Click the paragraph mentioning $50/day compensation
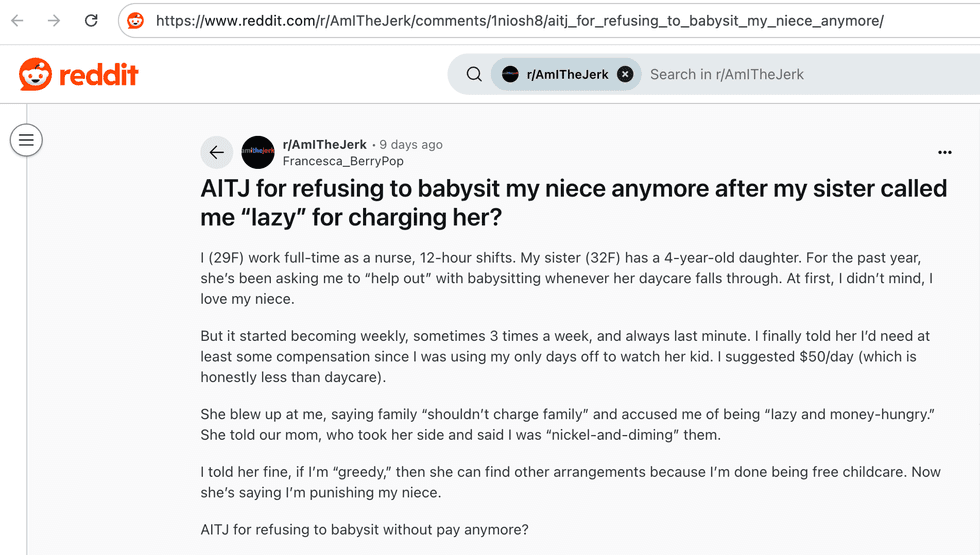The width and height of the screenshot is (980, 555). (565, 356)
